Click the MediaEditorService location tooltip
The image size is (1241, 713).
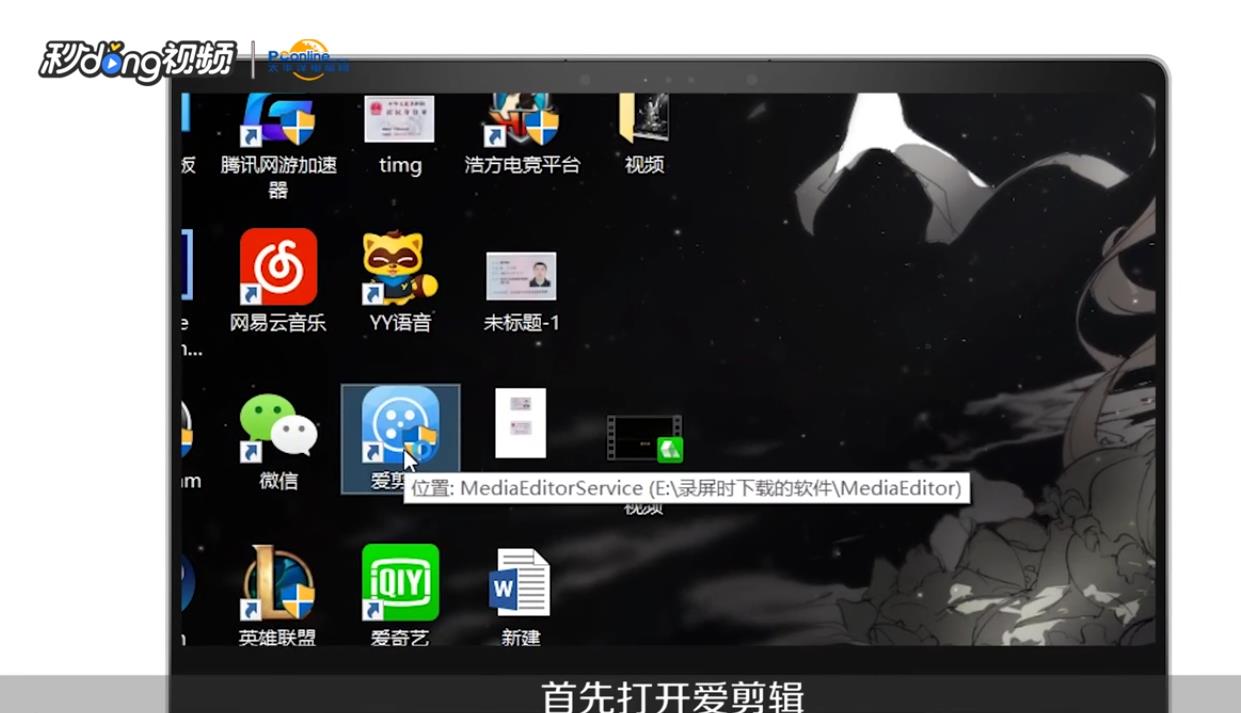tap(686, 488)
